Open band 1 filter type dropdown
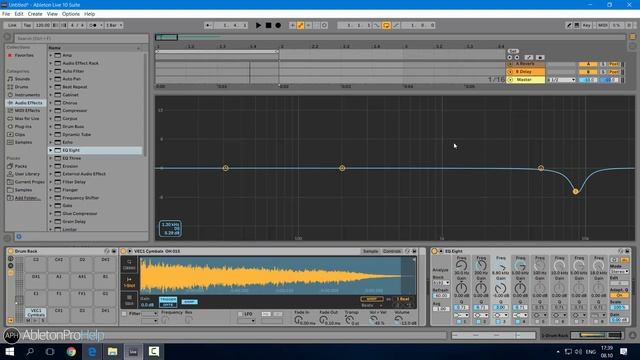 tap(461, 315)
